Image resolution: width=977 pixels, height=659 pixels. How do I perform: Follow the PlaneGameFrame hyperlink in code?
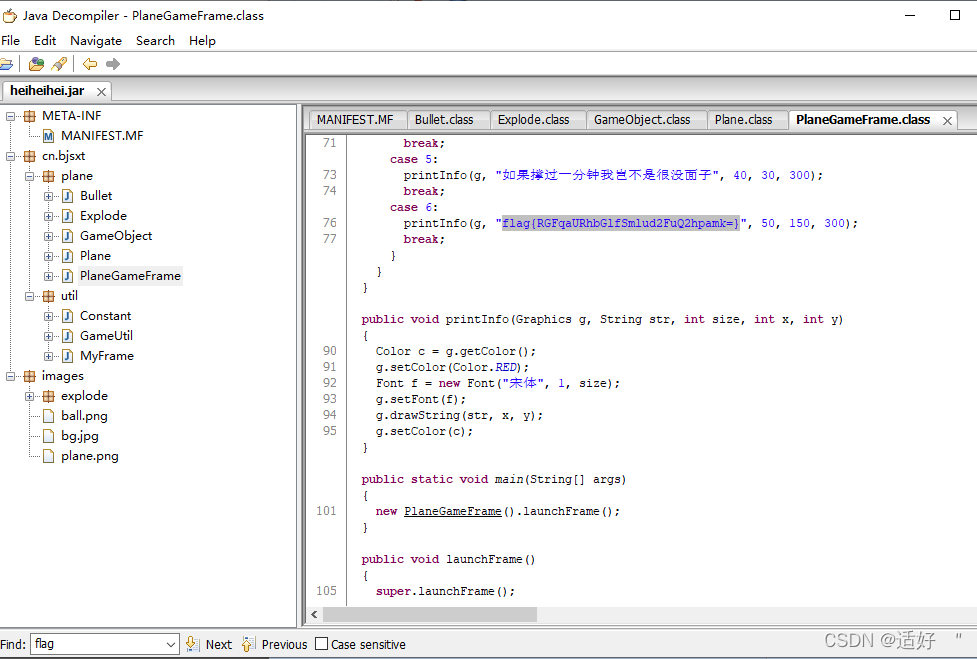[x=452, y=511]
